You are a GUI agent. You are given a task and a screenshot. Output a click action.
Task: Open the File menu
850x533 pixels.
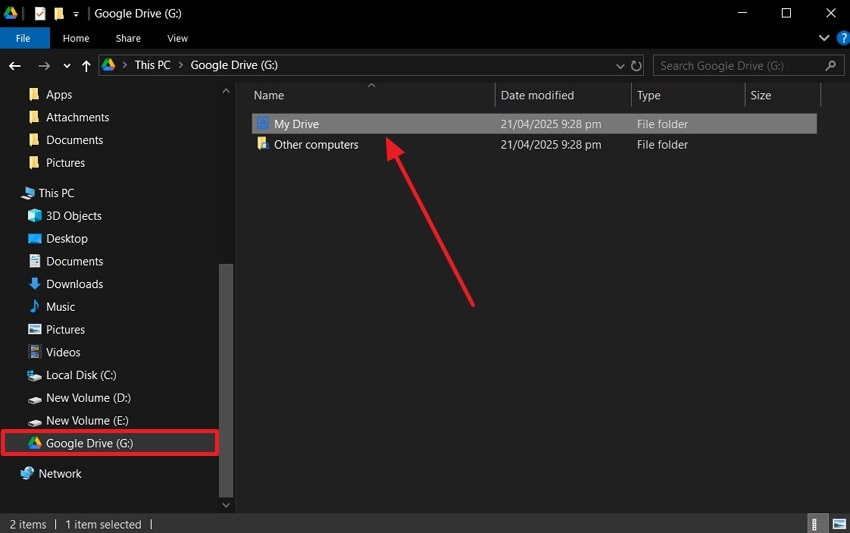[x=23, y=38]
